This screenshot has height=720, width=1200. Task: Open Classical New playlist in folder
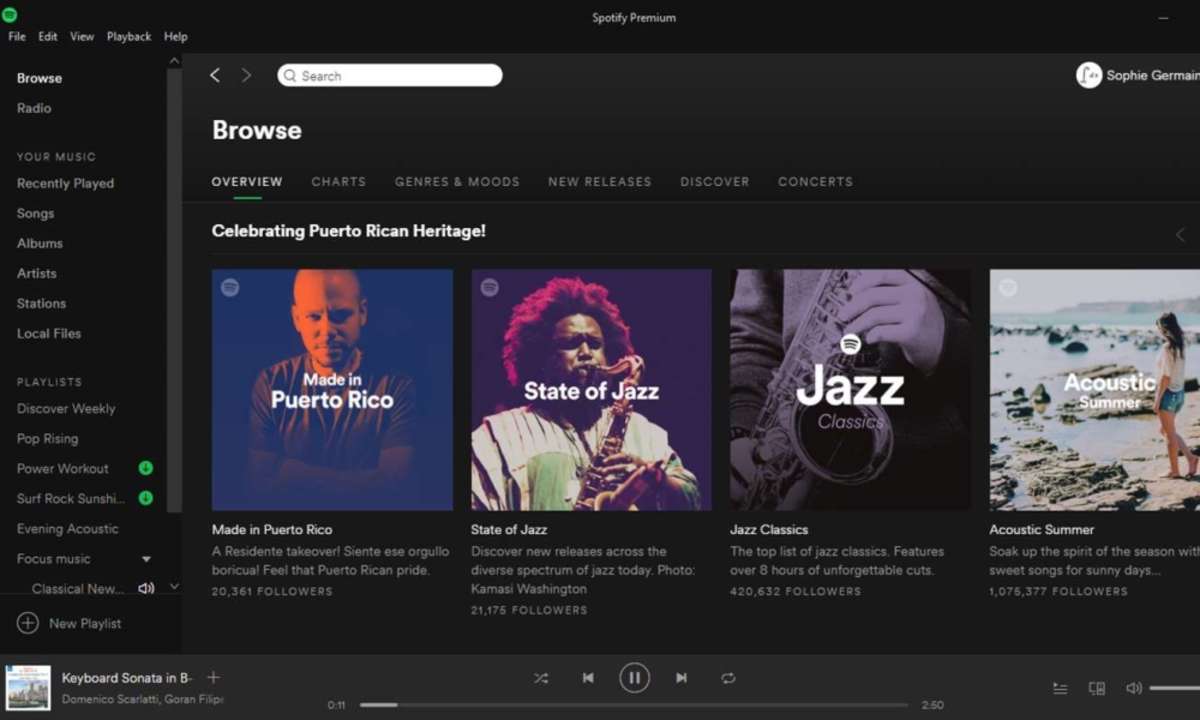point(78,588)
